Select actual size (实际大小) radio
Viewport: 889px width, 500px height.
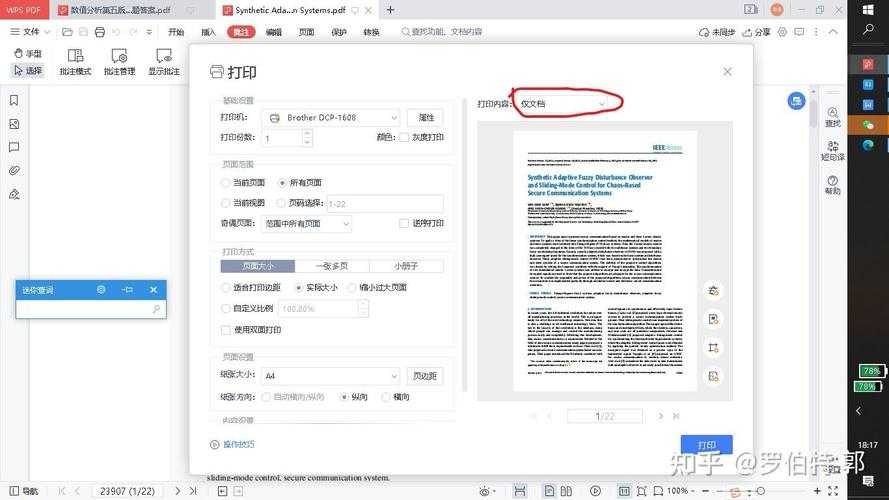tap(298, 287)
